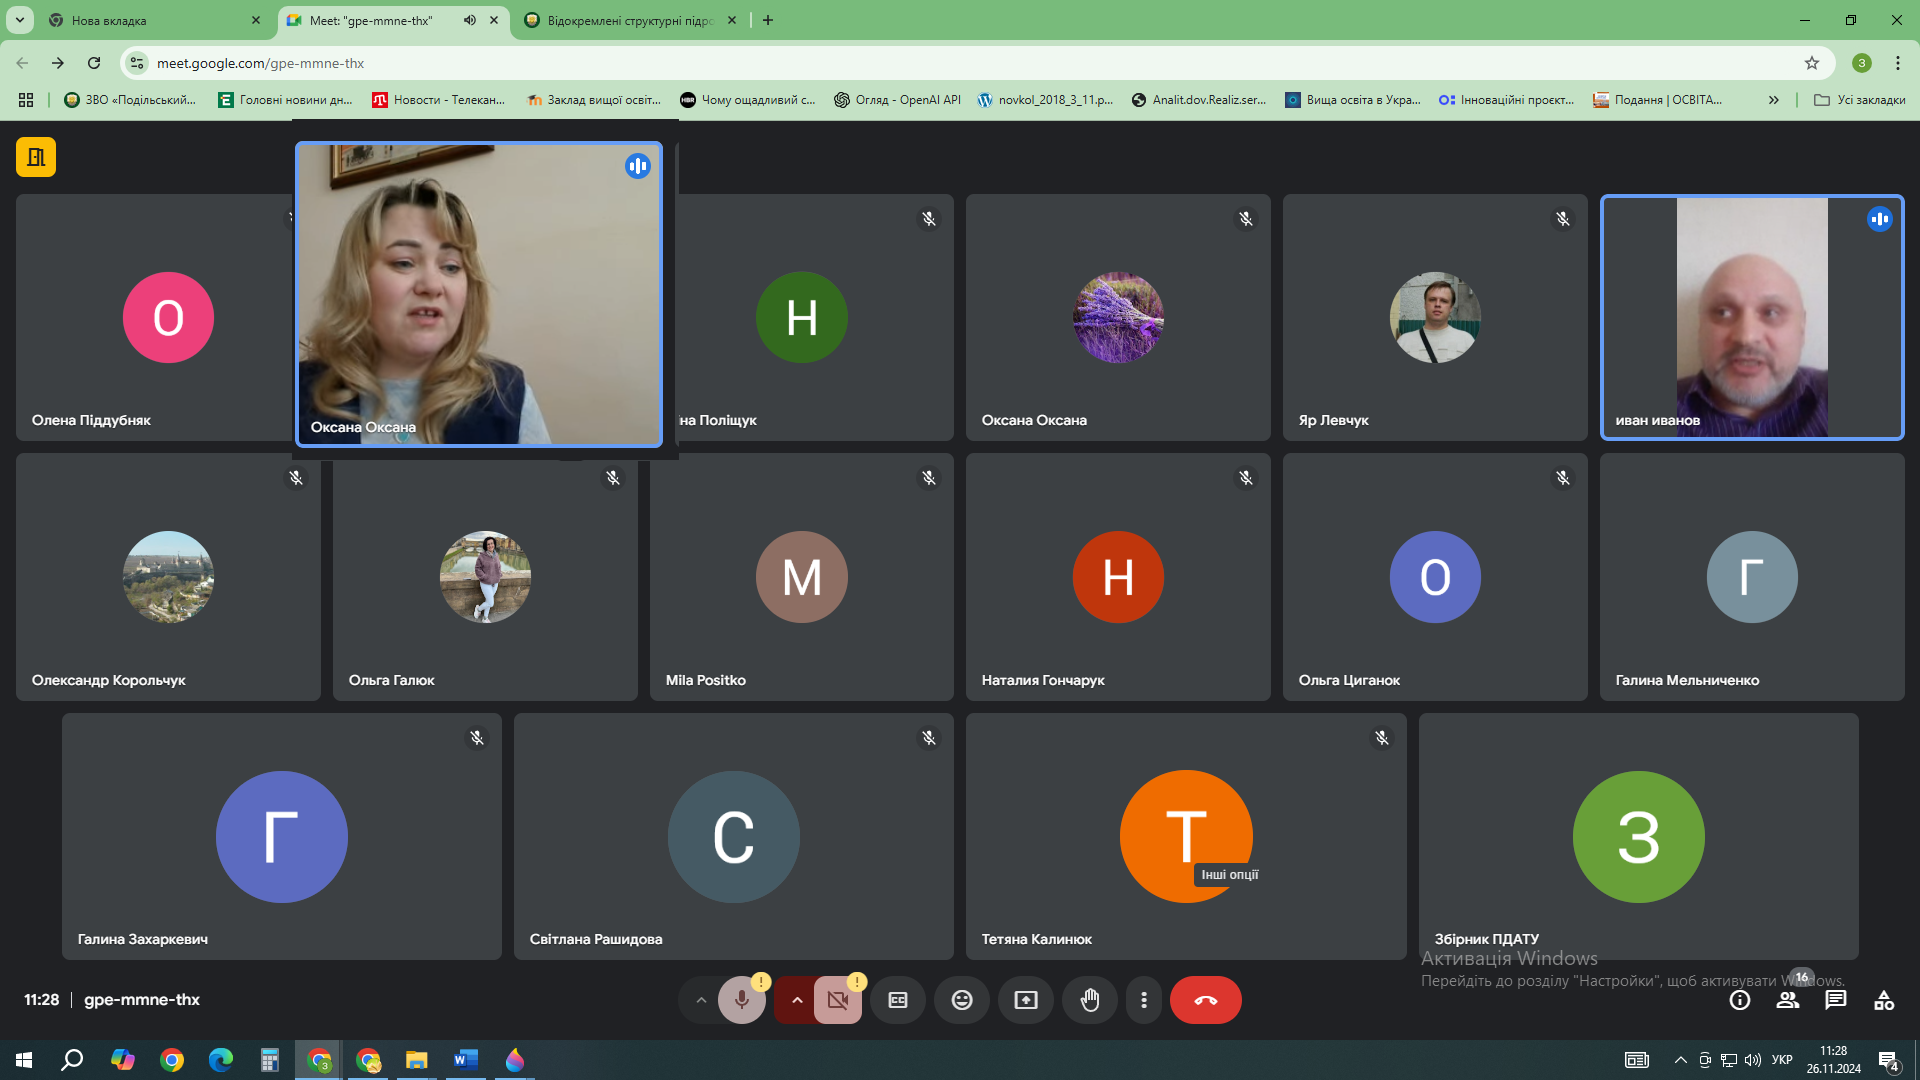This screenshot has width=1920, height=1080.
Task: Show participants list icon
Action: (x=1788, y=1000)
